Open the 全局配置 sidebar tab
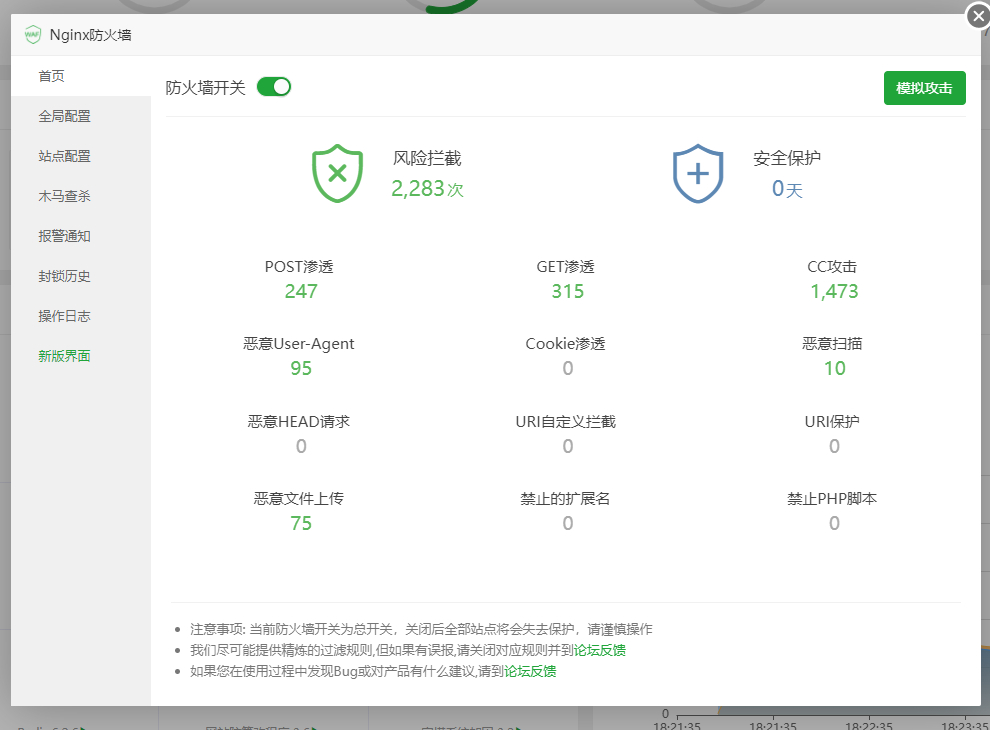Viewport: 990px width, 730px height. 65,116
